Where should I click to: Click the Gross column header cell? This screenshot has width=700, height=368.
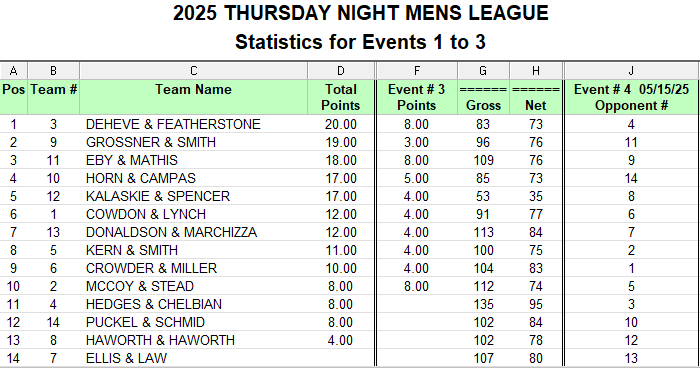pos(483,97)
